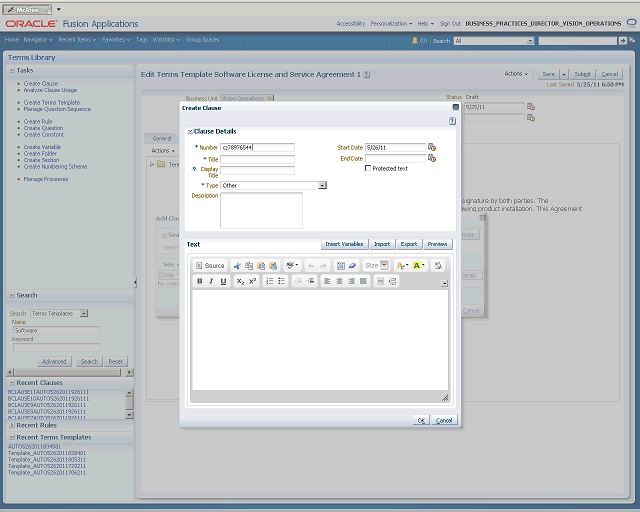Collapse the Search panel

12,295
